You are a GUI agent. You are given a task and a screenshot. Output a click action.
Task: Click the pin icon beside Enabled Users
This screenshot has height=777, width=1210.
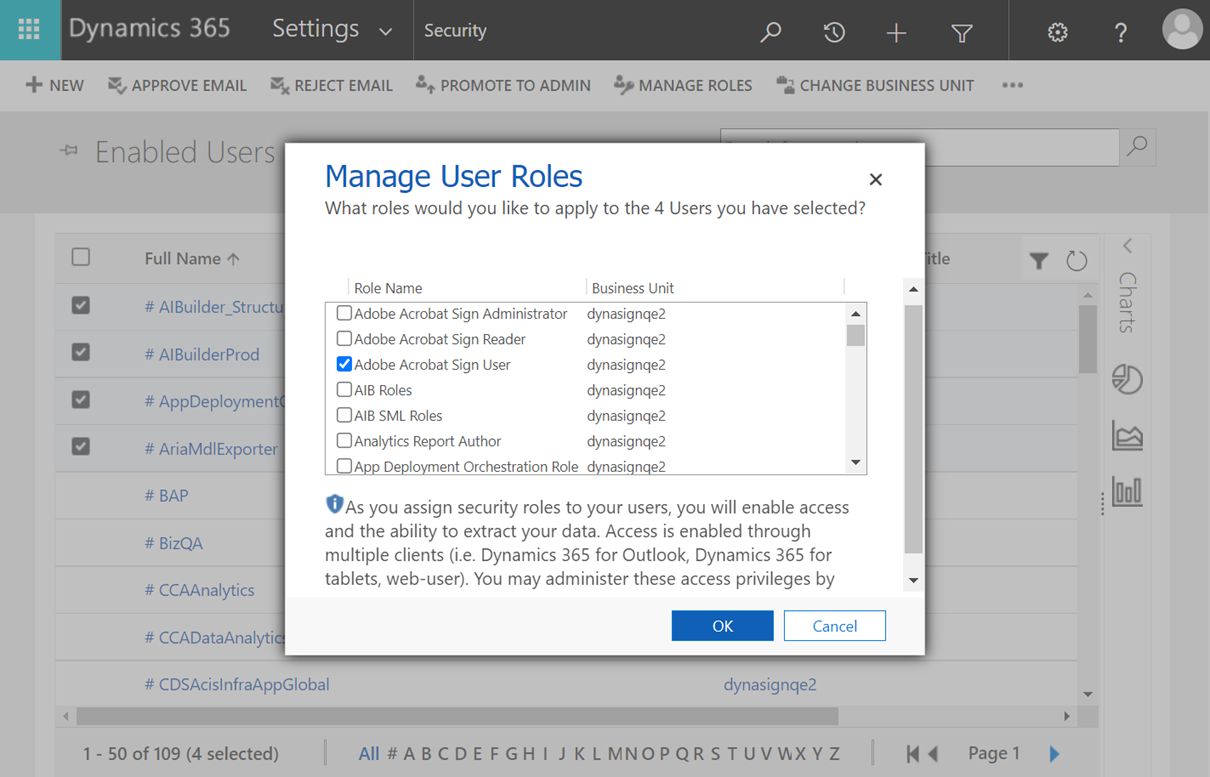(69, 151)
